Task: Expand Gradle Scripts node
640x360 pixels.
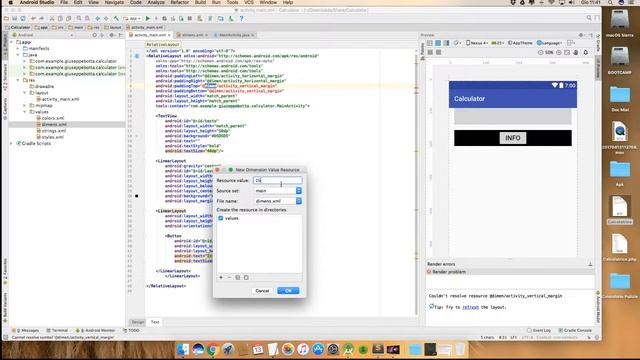Action: pos(11,144)
